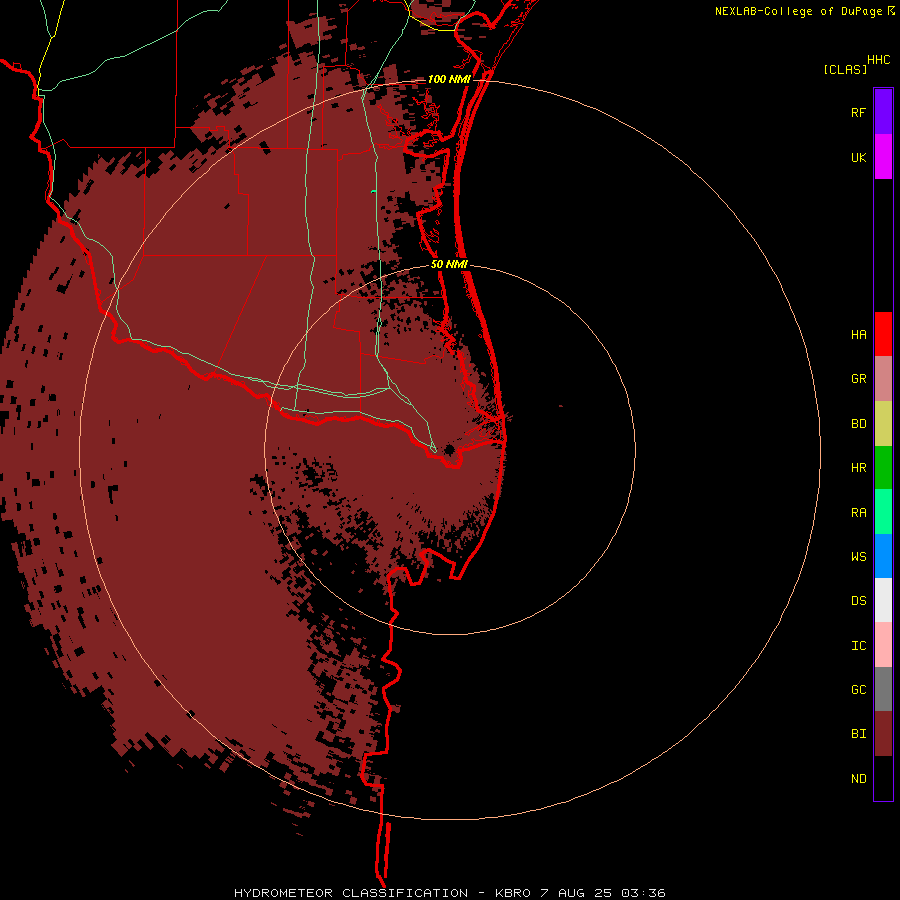Click the WS blue legend swatch
900x900 pixels.
tap(883, 556)
